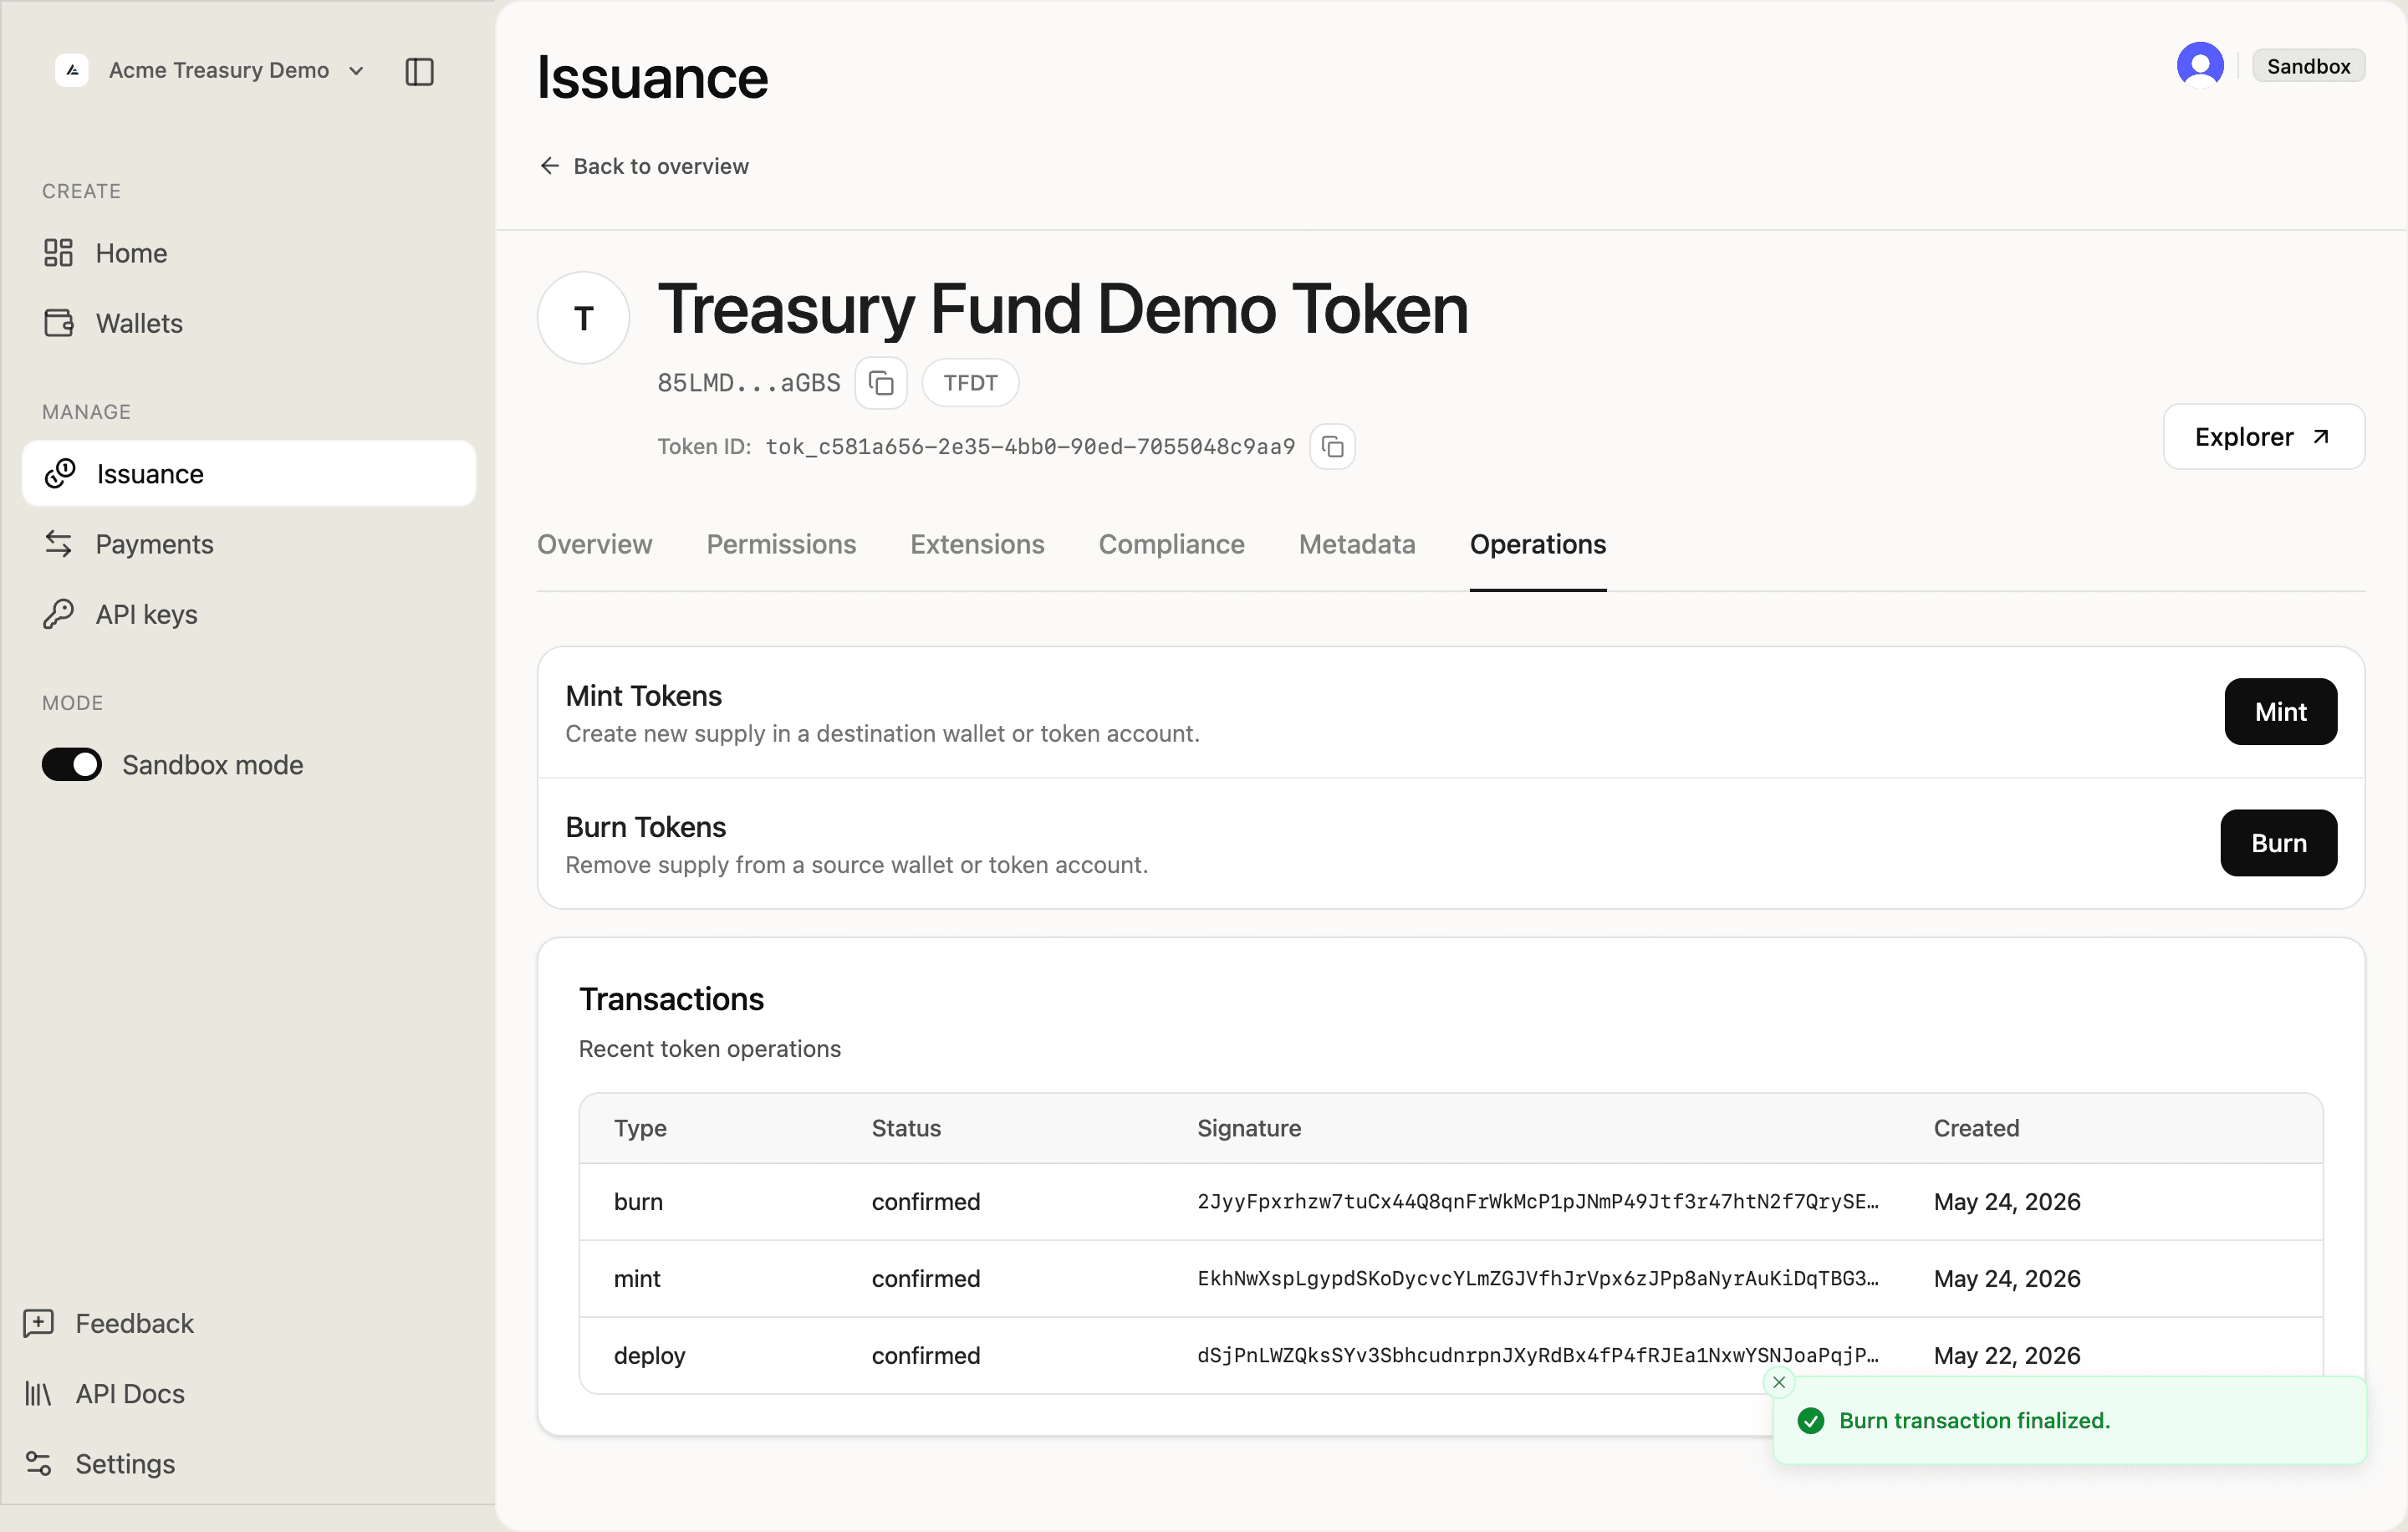Click the Feedback message icon
Viewport: 2408px width, 1532px height.
[38, 1323]
